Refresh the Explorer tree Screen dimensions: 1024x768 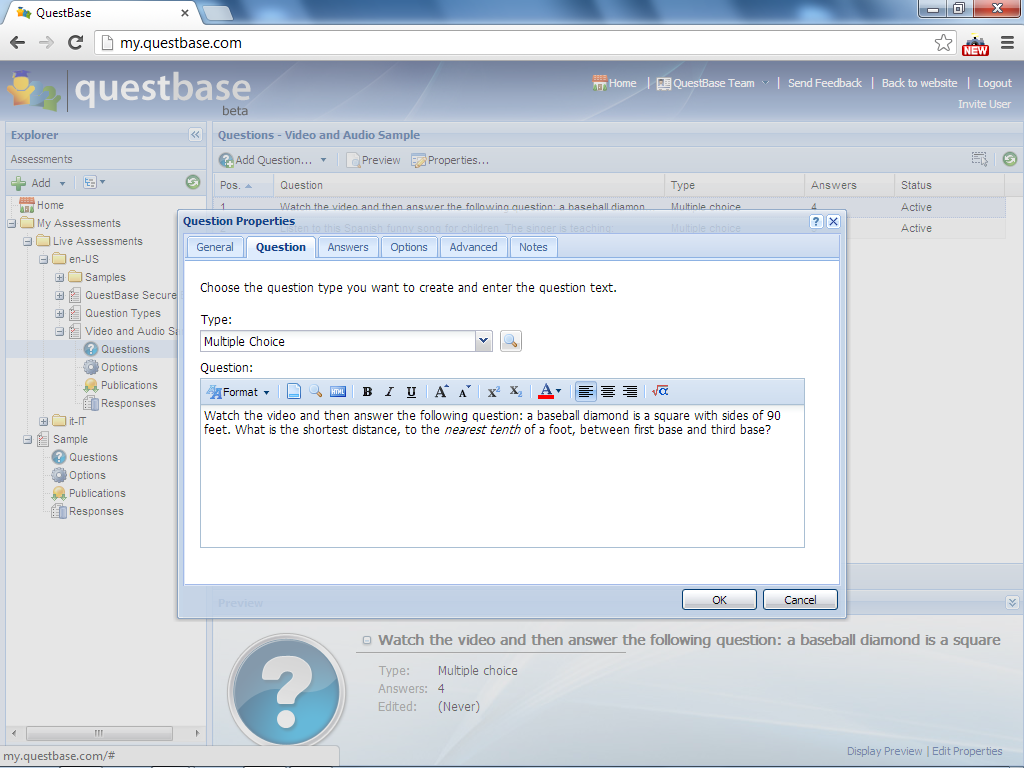tap(193, 182)
